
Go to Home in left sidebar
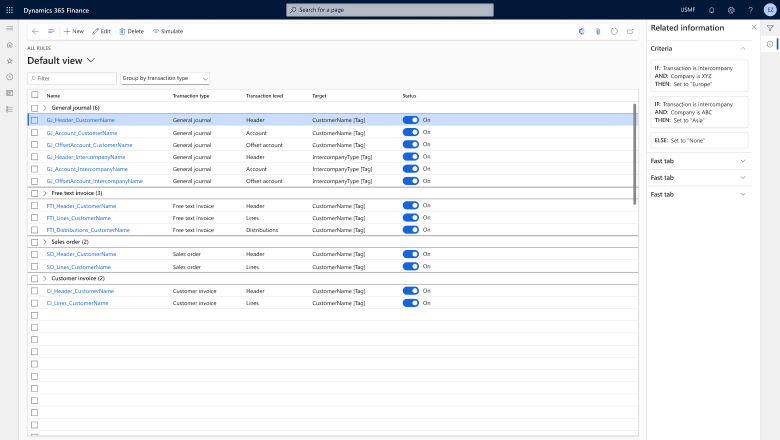click(x=9, y=45)
